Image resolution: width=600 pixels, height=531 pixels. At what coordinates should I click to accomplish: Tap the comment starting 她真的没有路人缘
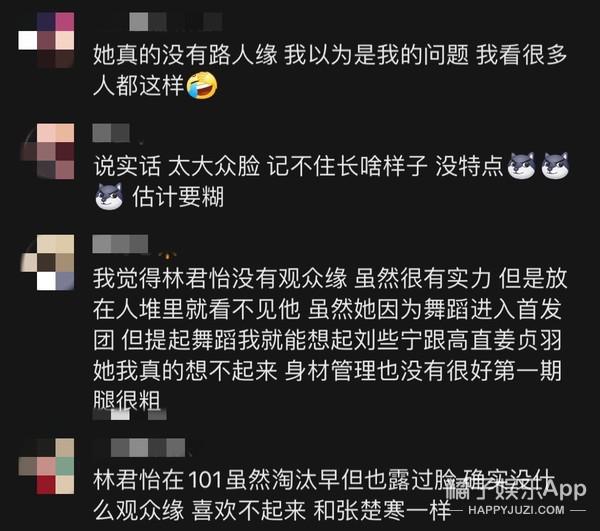point(330,70)
